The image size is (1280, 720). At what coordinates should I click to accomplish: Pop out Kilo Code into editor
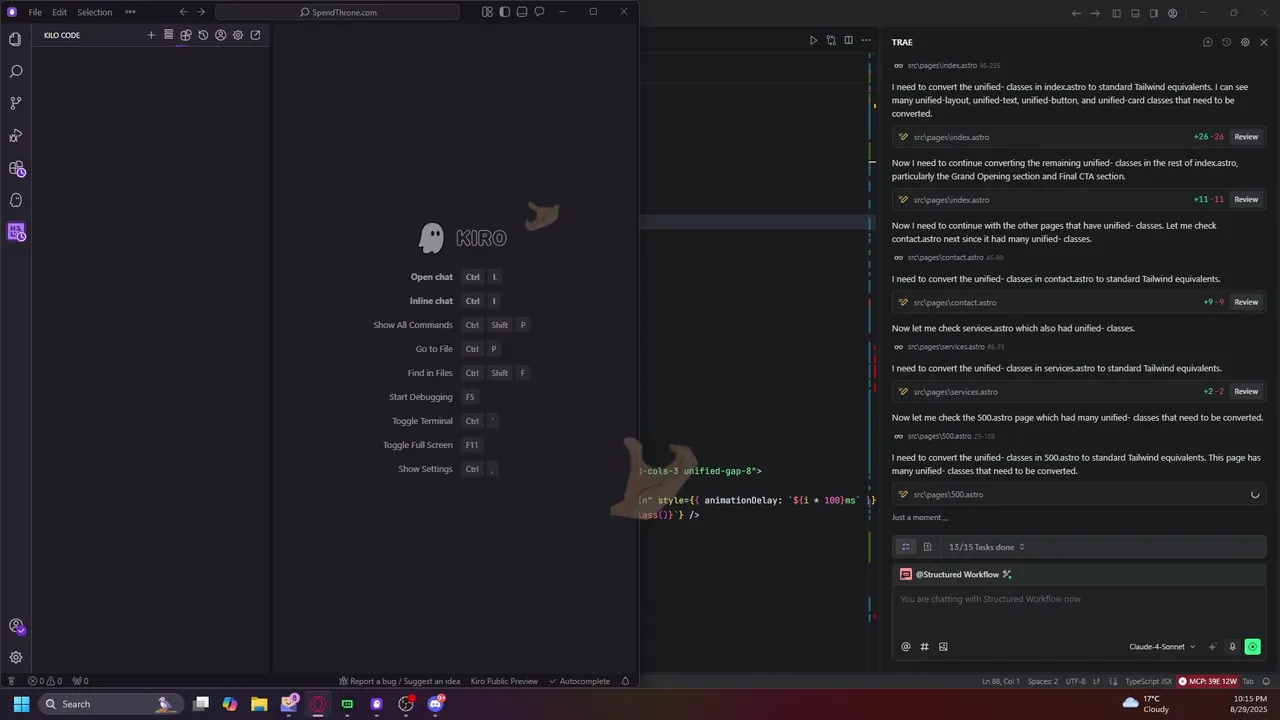[255, 35]
